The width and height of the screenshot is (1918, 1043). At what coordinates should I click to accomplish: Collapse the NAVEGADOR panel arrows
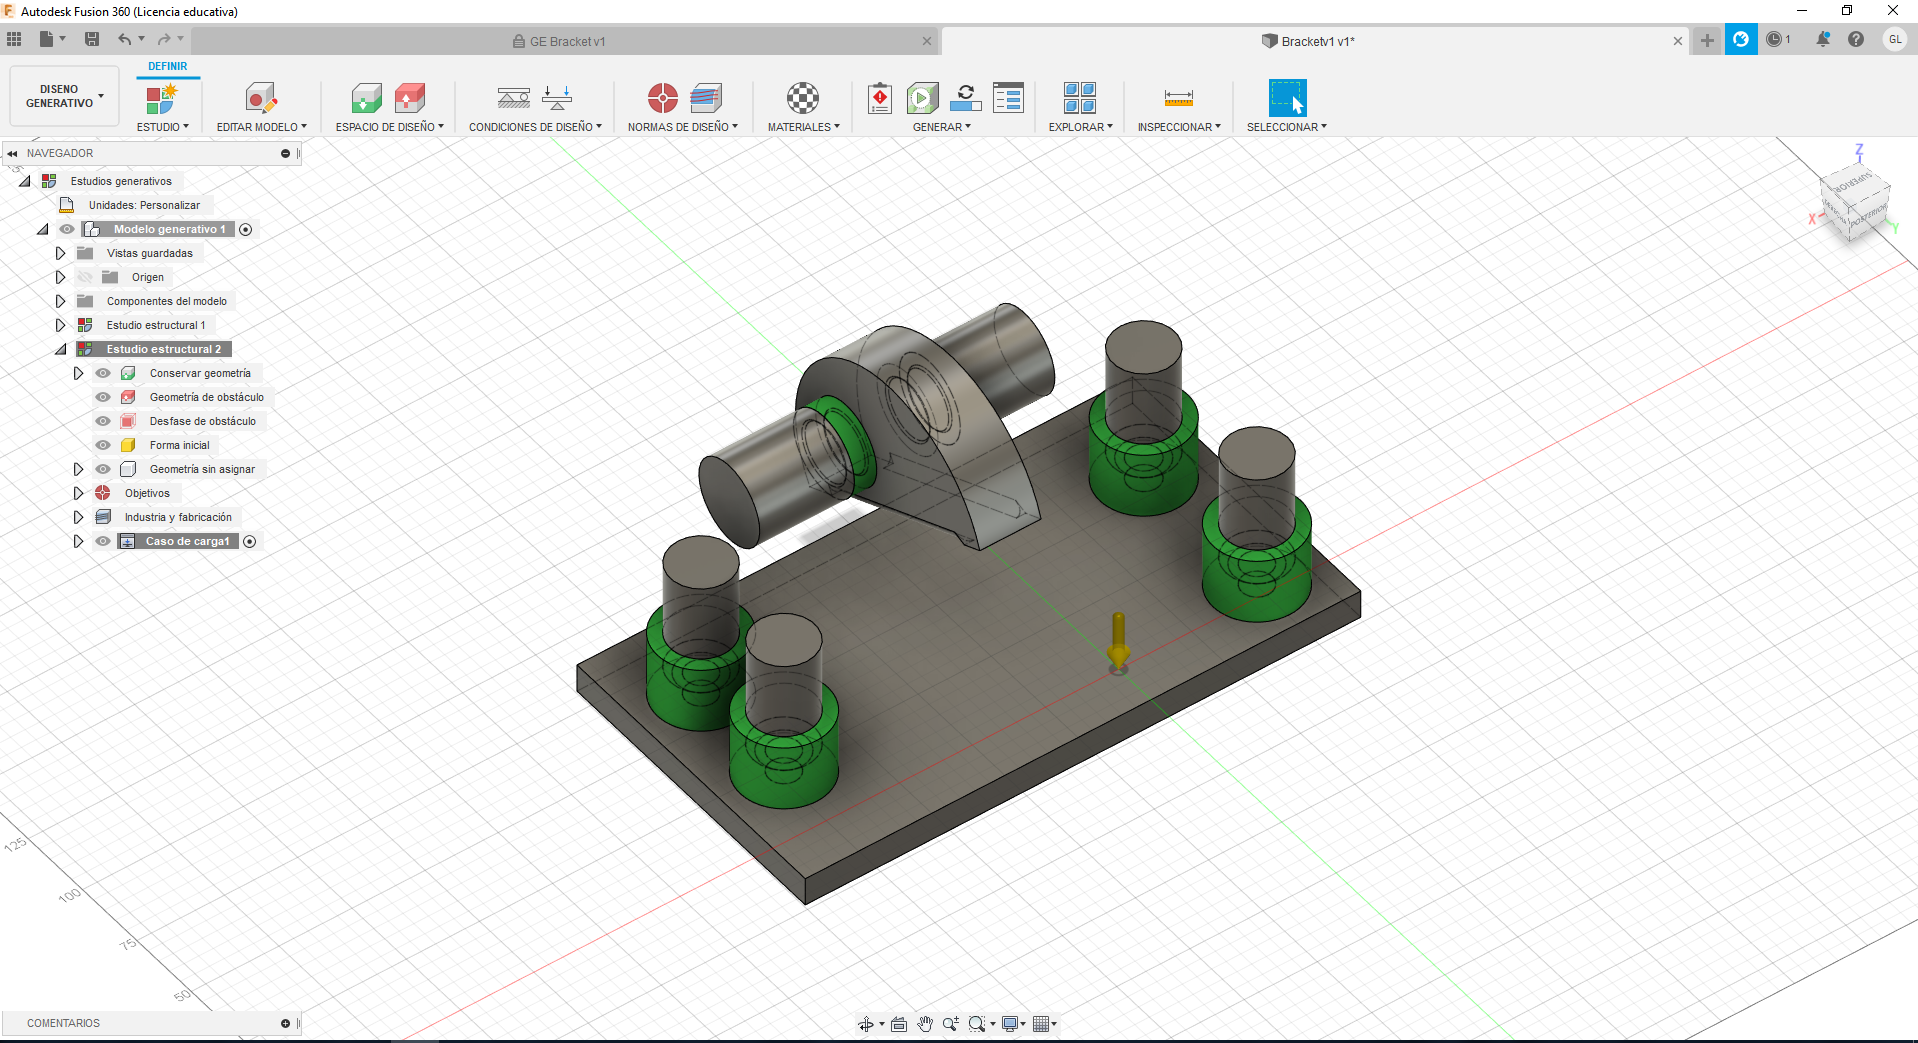[x=12, y=153]
